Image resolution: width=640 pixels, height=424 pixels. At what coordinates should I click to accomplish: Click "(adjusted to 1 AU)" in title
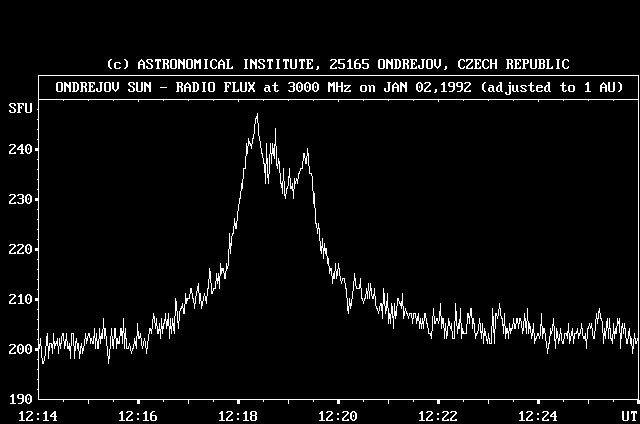[552, 87]
